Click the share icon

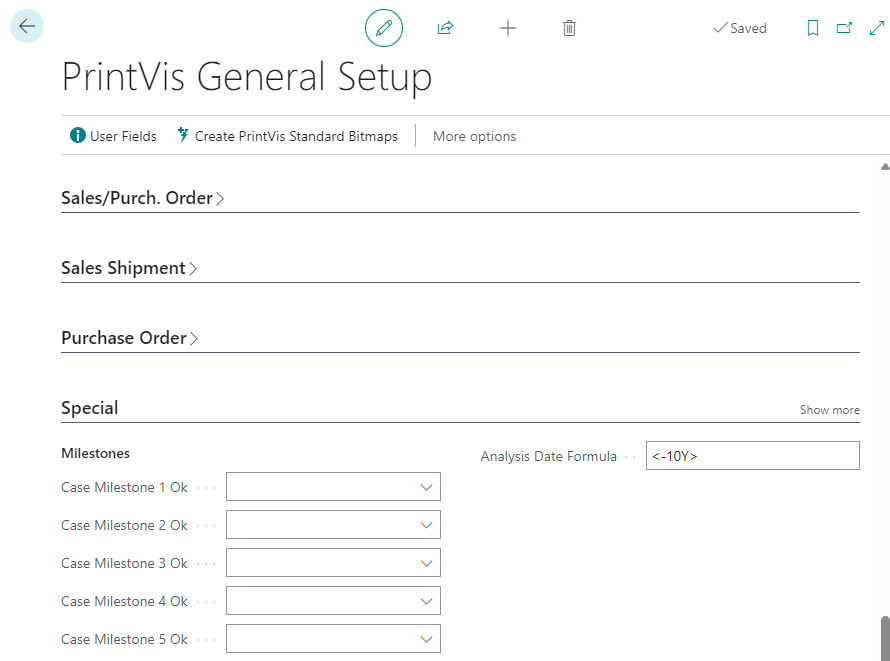pos(446,28)
